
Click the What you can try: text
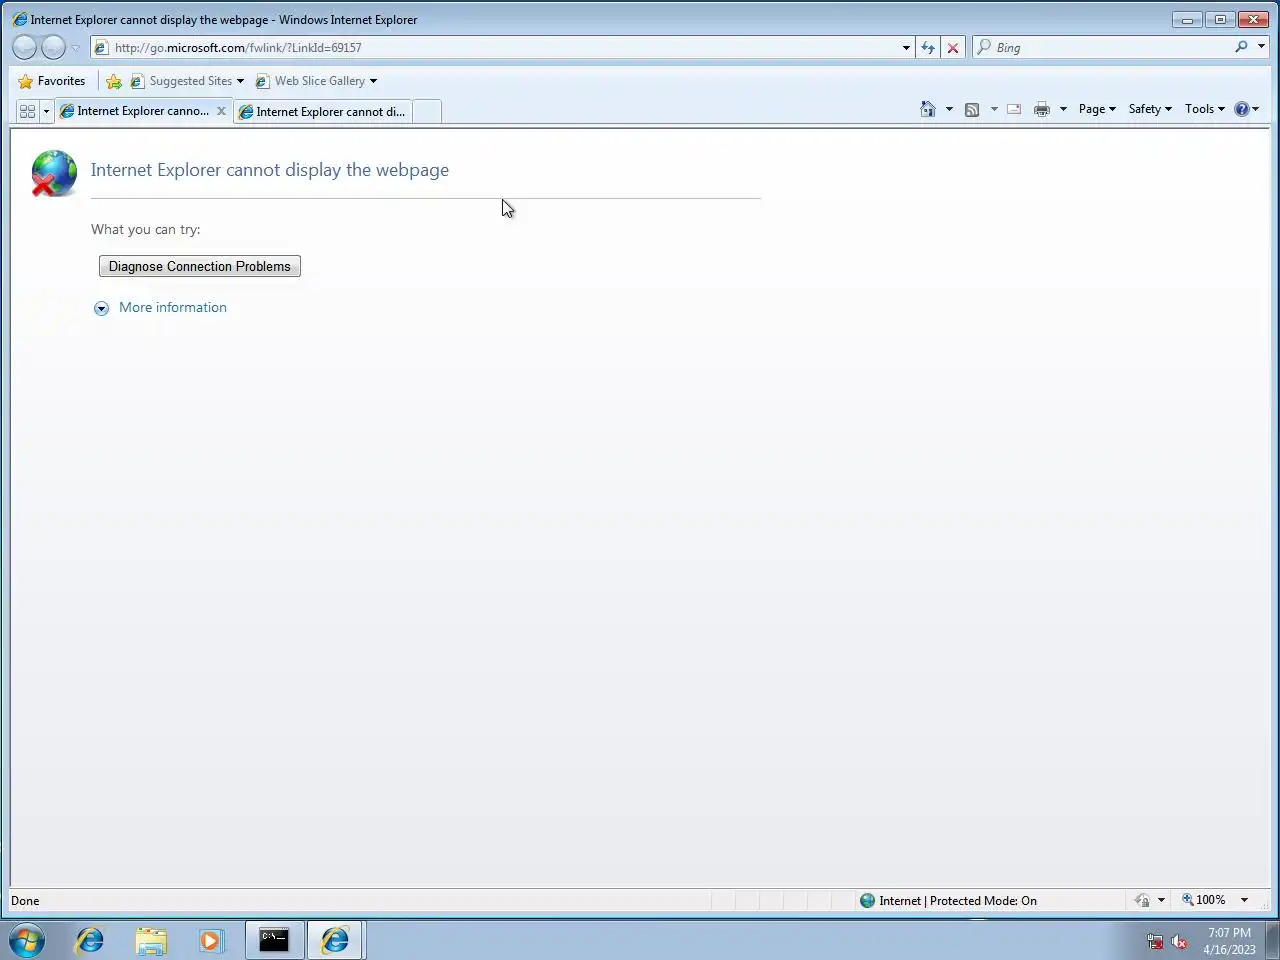tap(146, 229)
